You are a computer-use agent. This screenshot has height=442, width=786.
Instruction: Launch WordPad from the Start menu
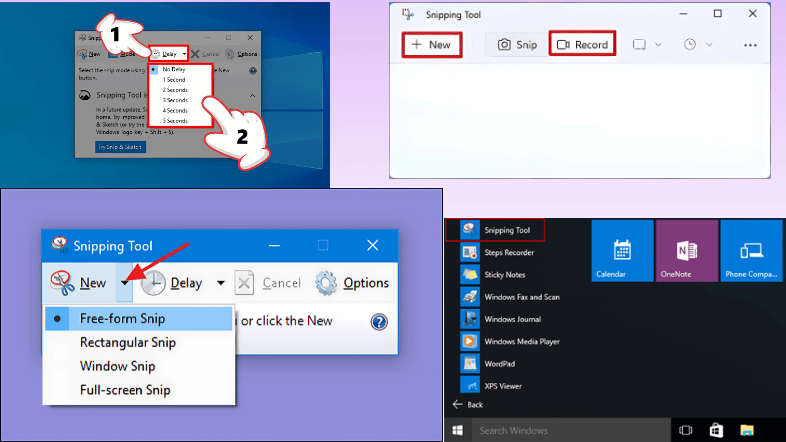click(x=488, y=364)
